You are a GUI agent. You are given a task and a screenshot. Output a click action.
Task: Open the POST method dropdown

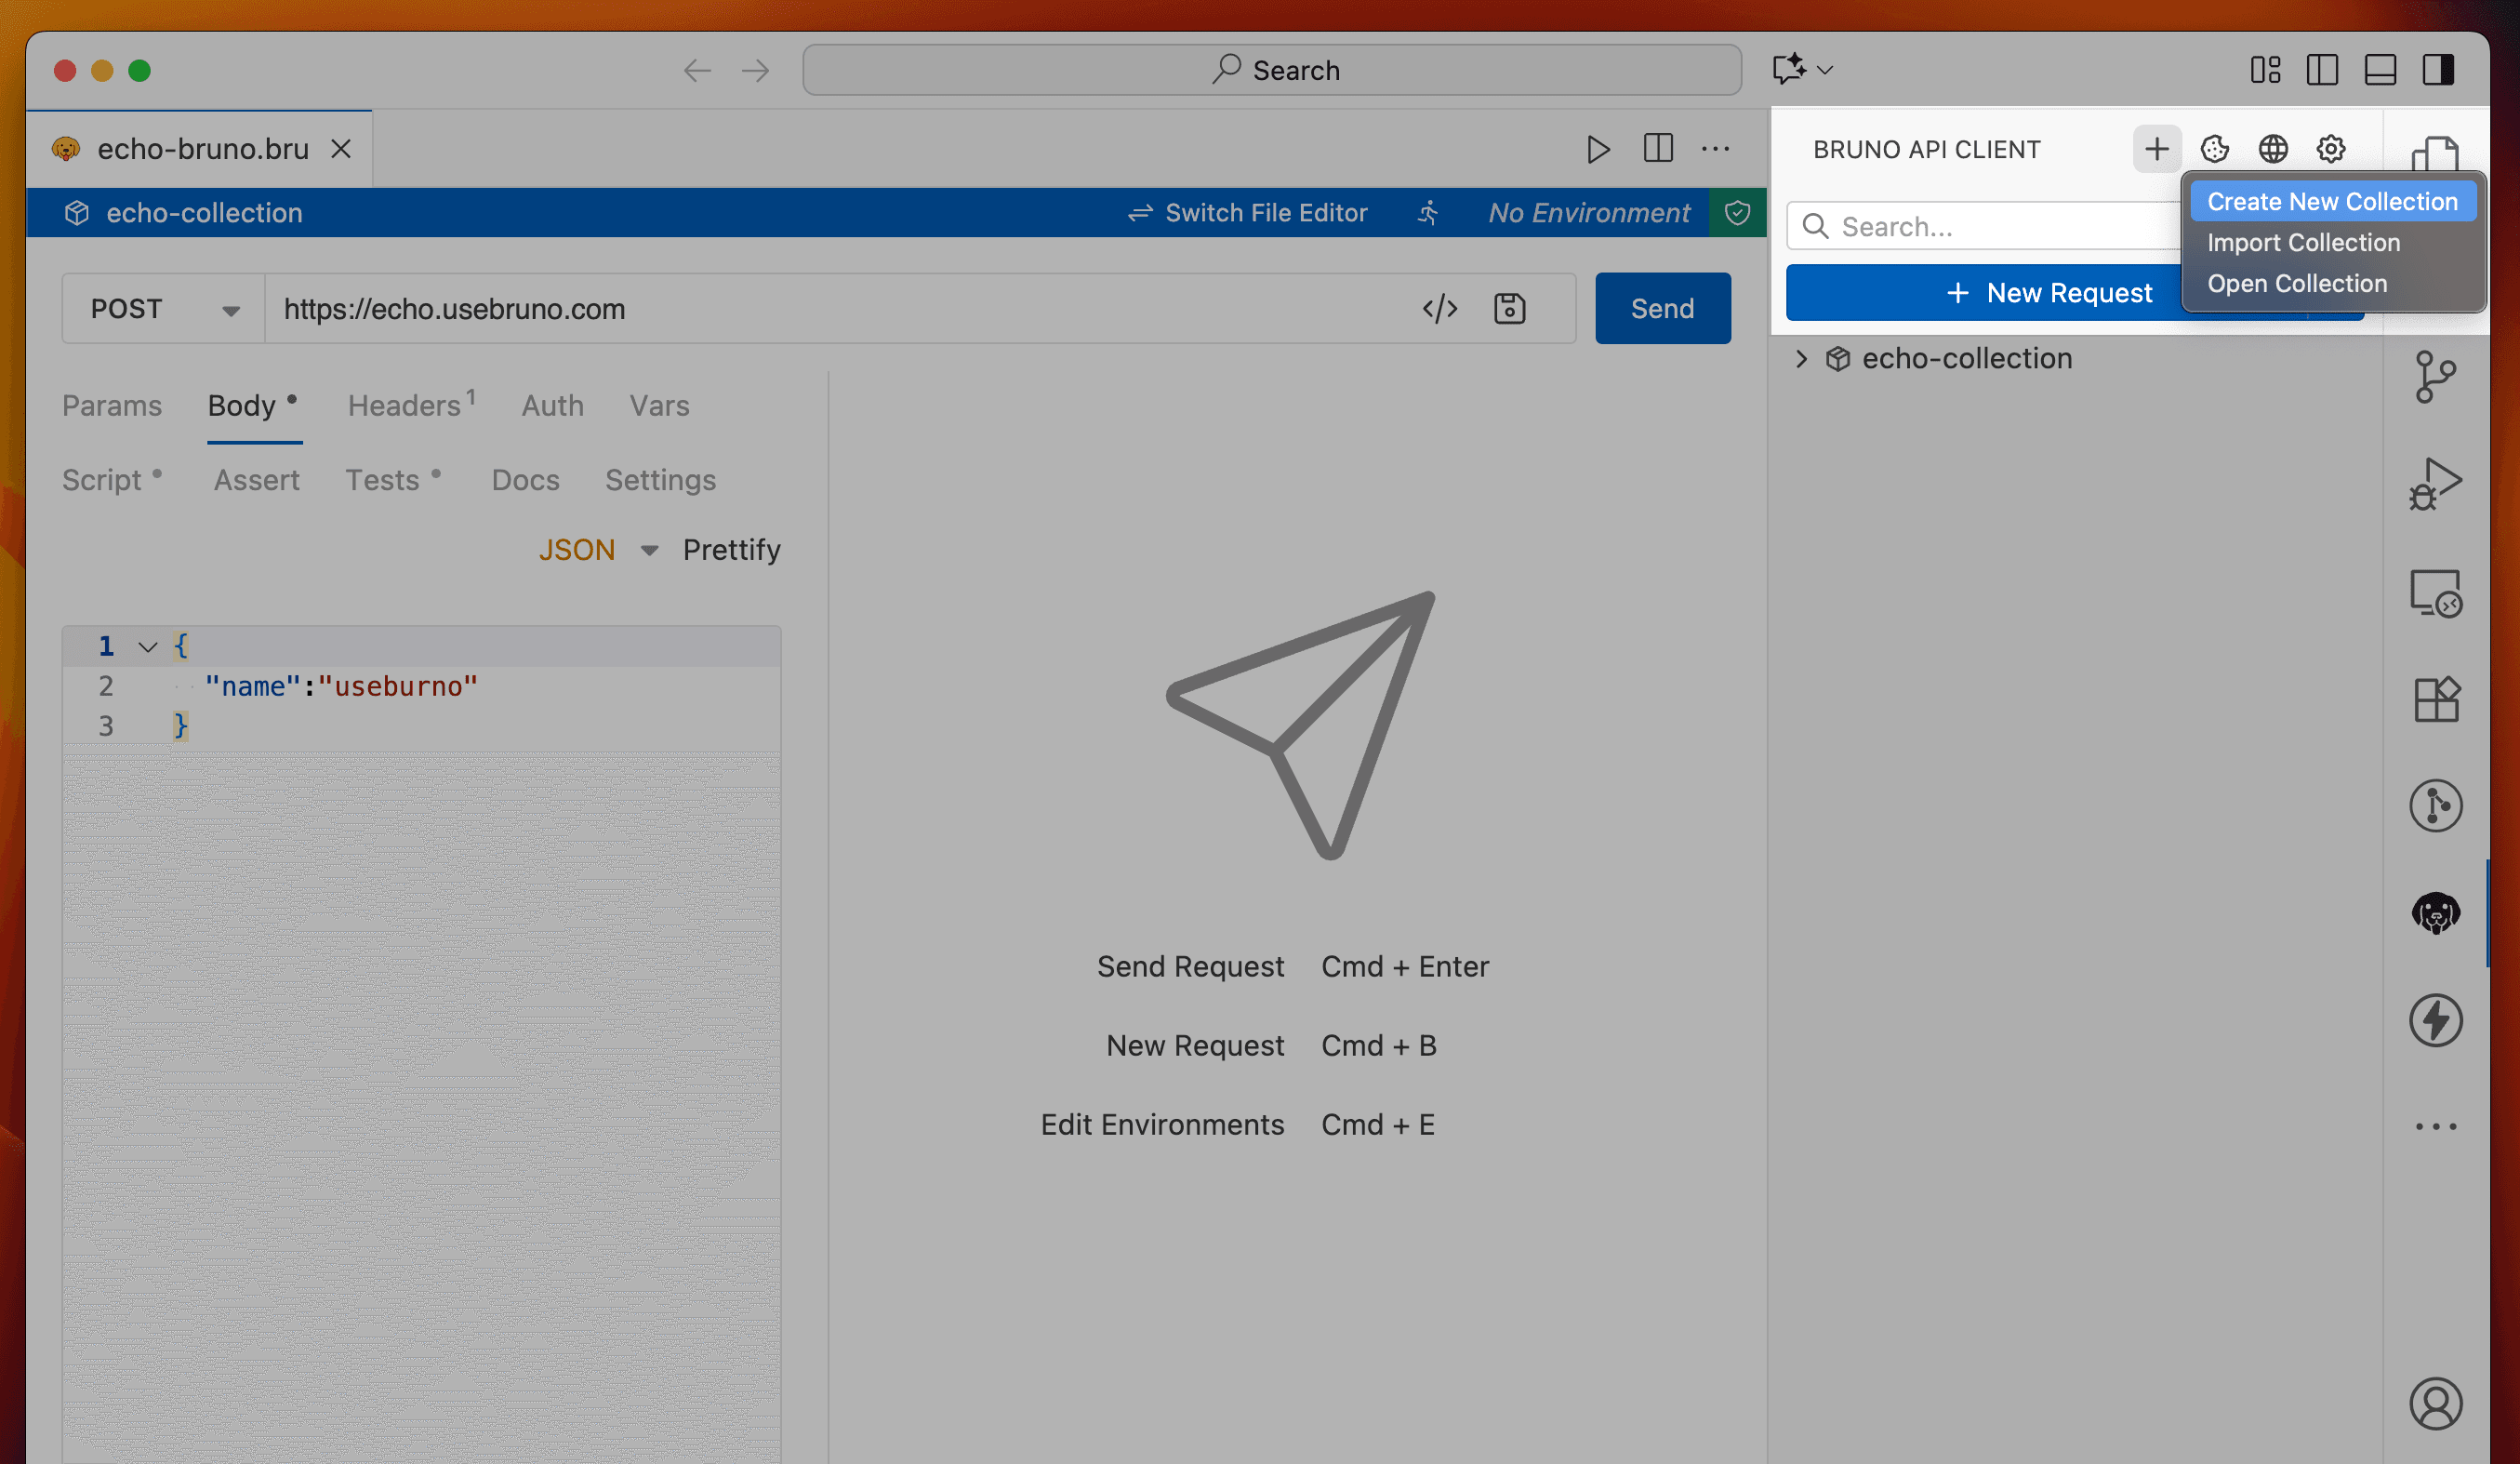pos(162,308)
